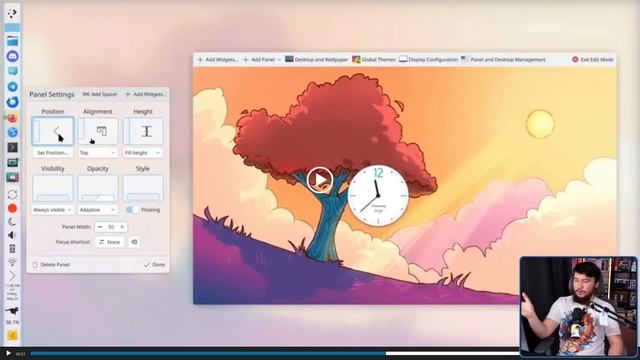
Task: Click the Opacity preview box
Action: click(x=98, y=188)
